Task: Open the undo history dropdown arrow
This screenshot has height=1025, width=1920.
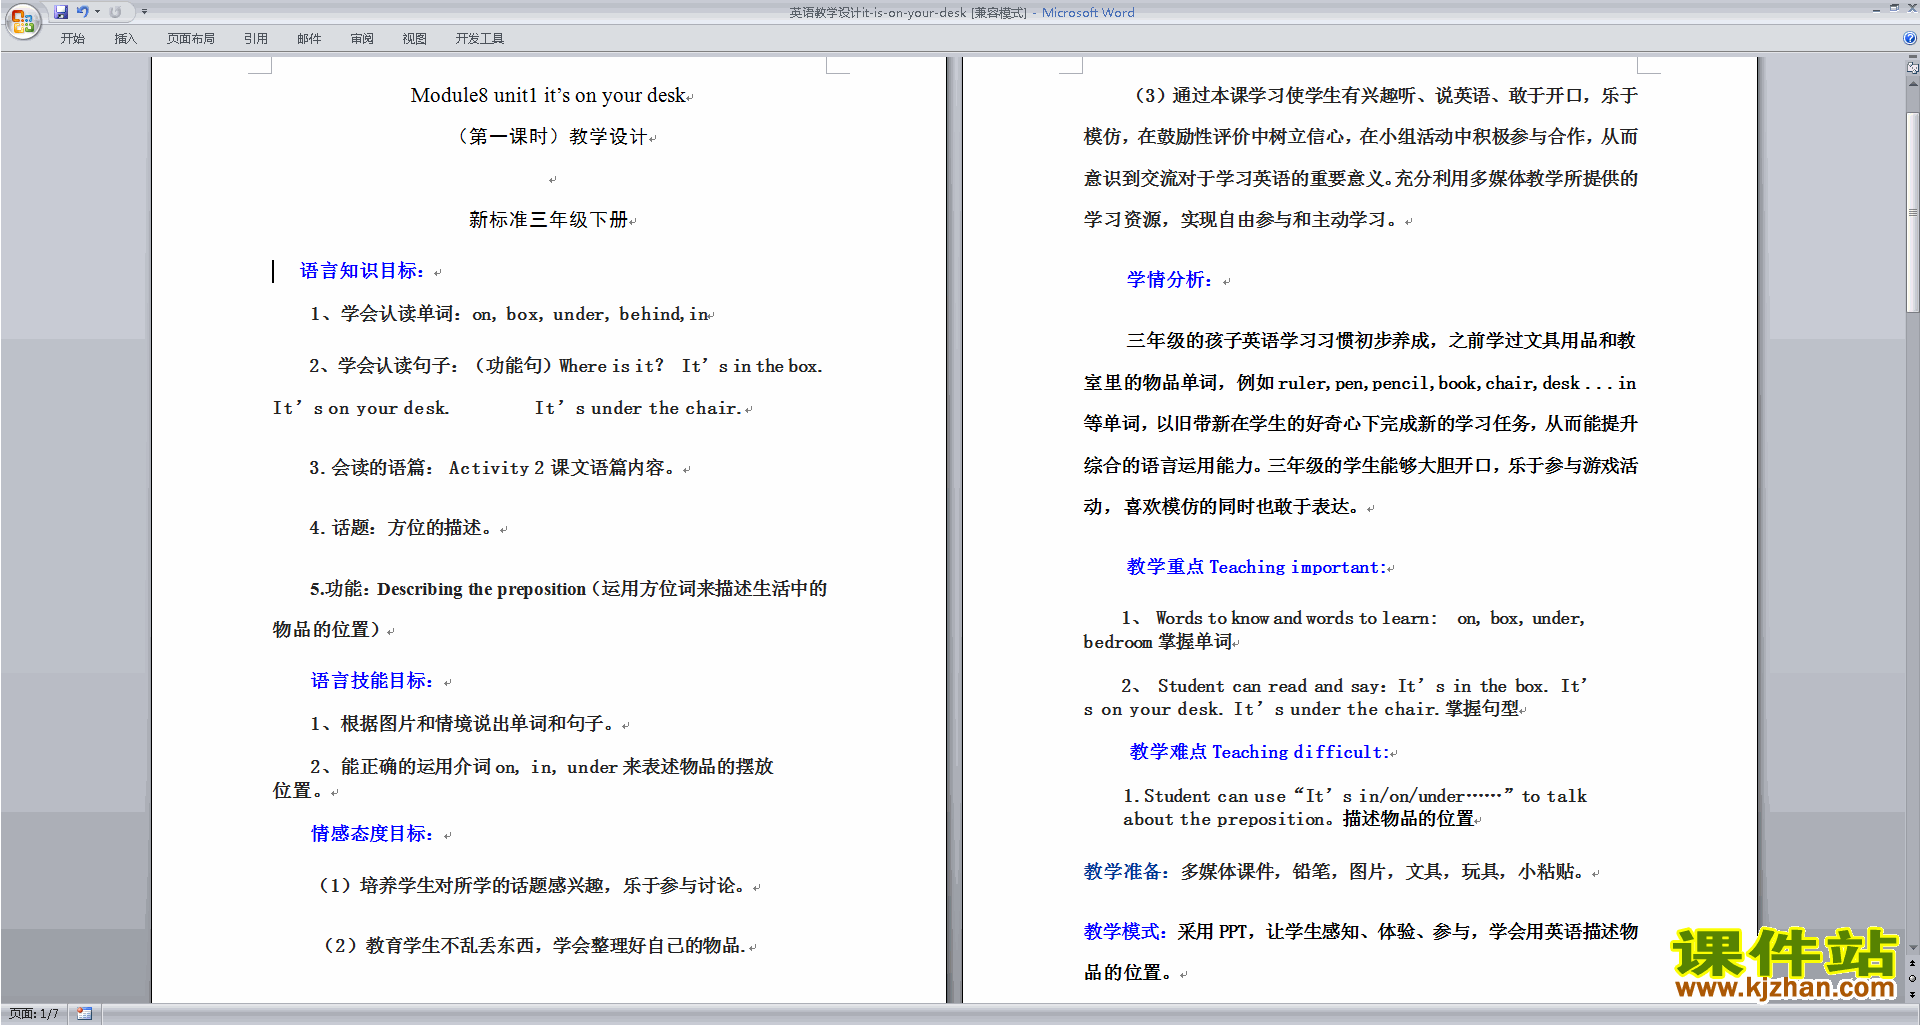Action: point(97,12)
